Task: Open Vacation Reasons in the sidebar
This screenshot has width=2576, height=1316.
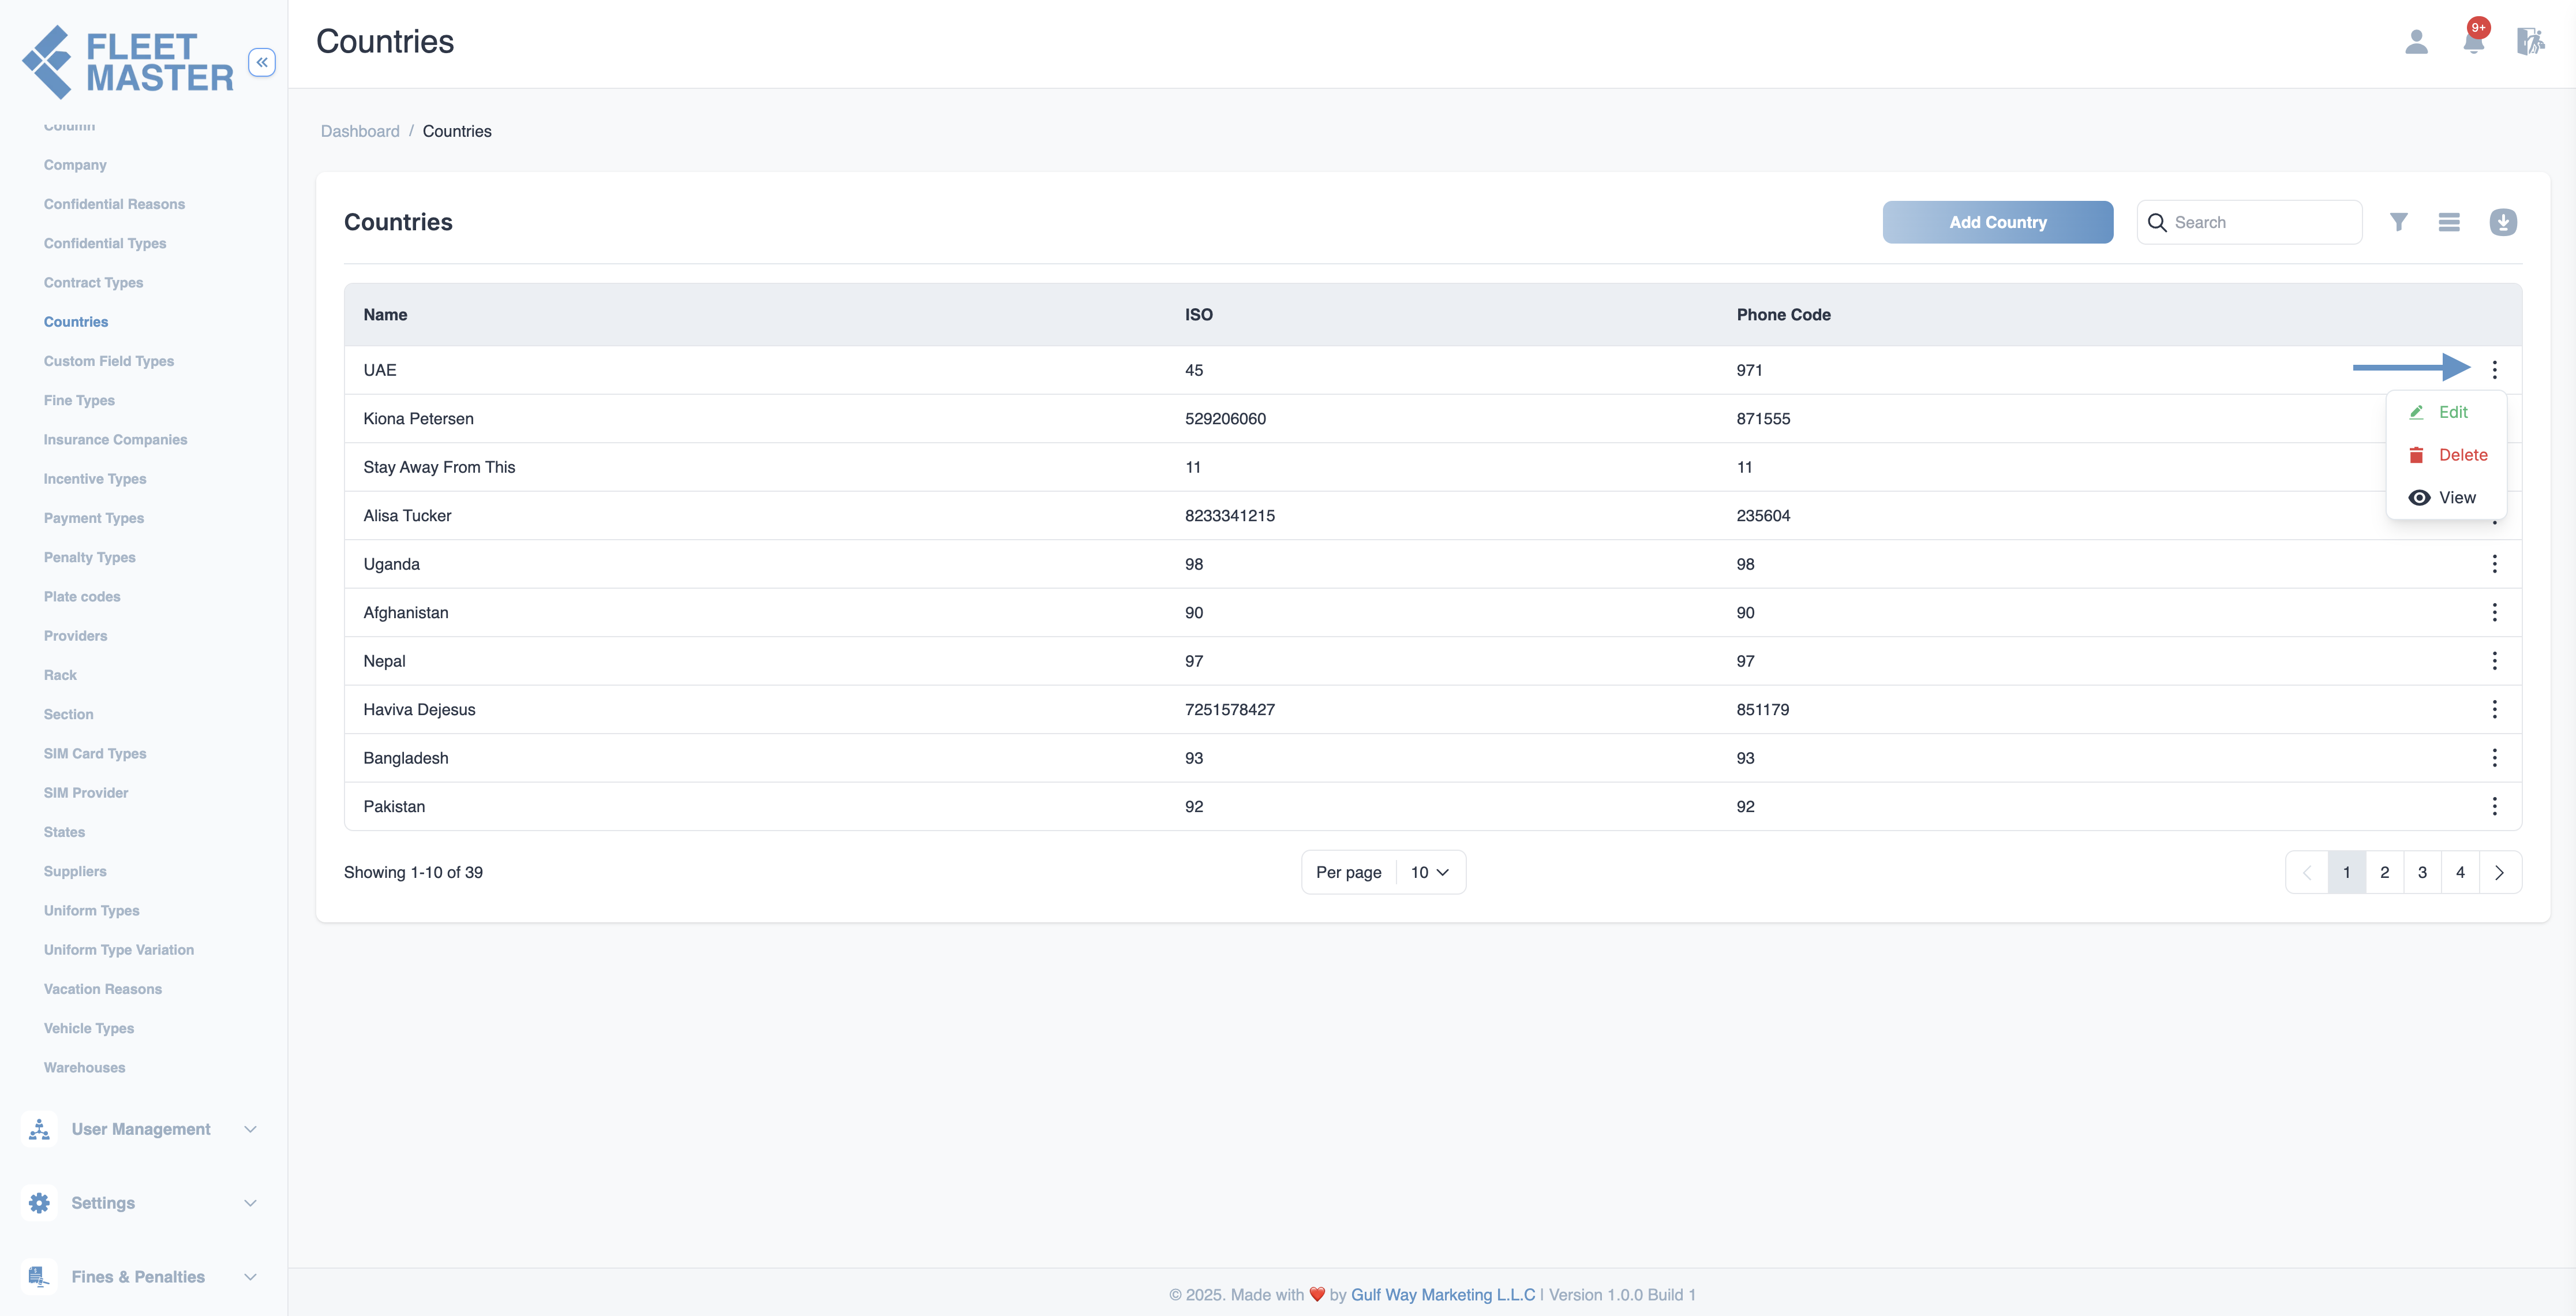Action: [x=103, y=989]
